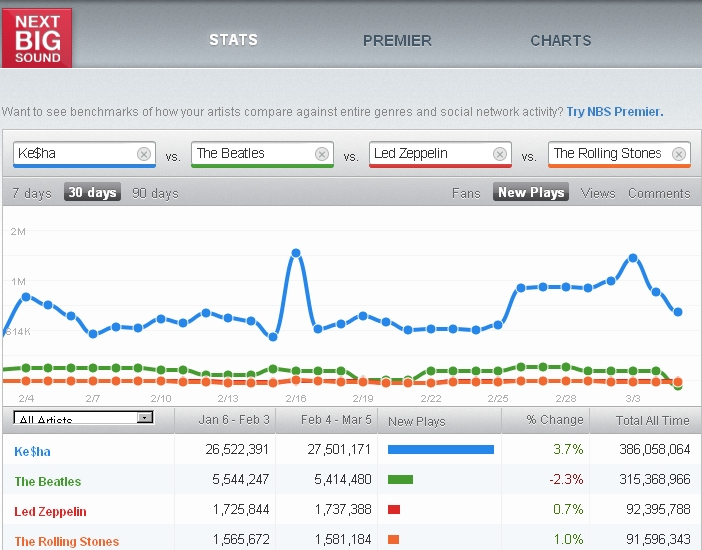Switch the time range to 7 days
The height and width of the screenshot is (550, 702).
31,193
